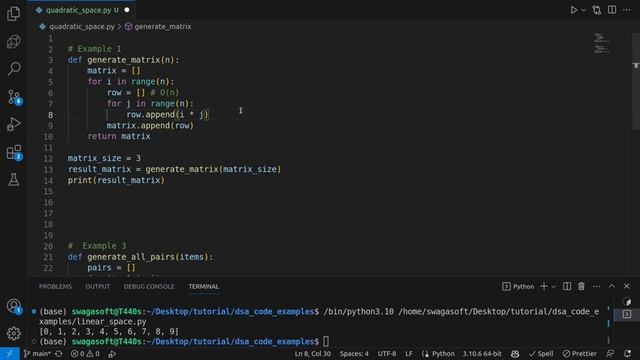
Task: Open changes compare icon in editor toolbar
Action: coord(597,10)
